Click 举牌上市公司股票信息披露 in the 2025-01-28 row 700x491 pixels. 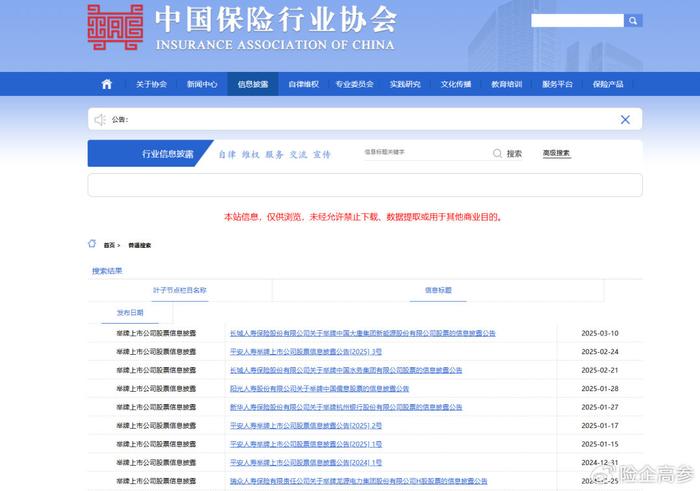tap(156, 389)
